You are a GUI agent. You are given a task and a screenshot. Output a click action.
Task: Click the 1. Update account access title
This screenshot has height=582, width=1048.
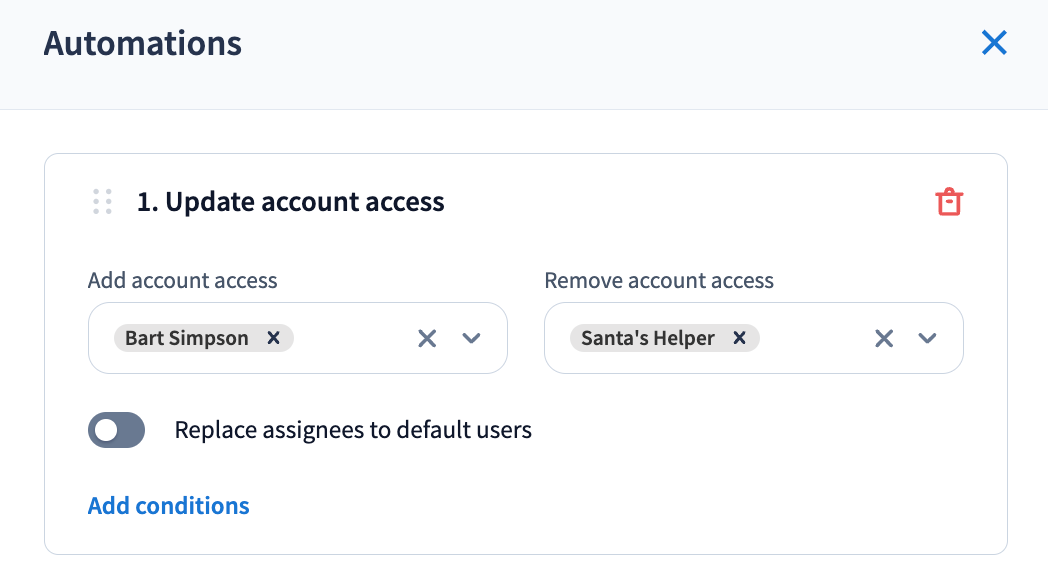coord(291,202)
